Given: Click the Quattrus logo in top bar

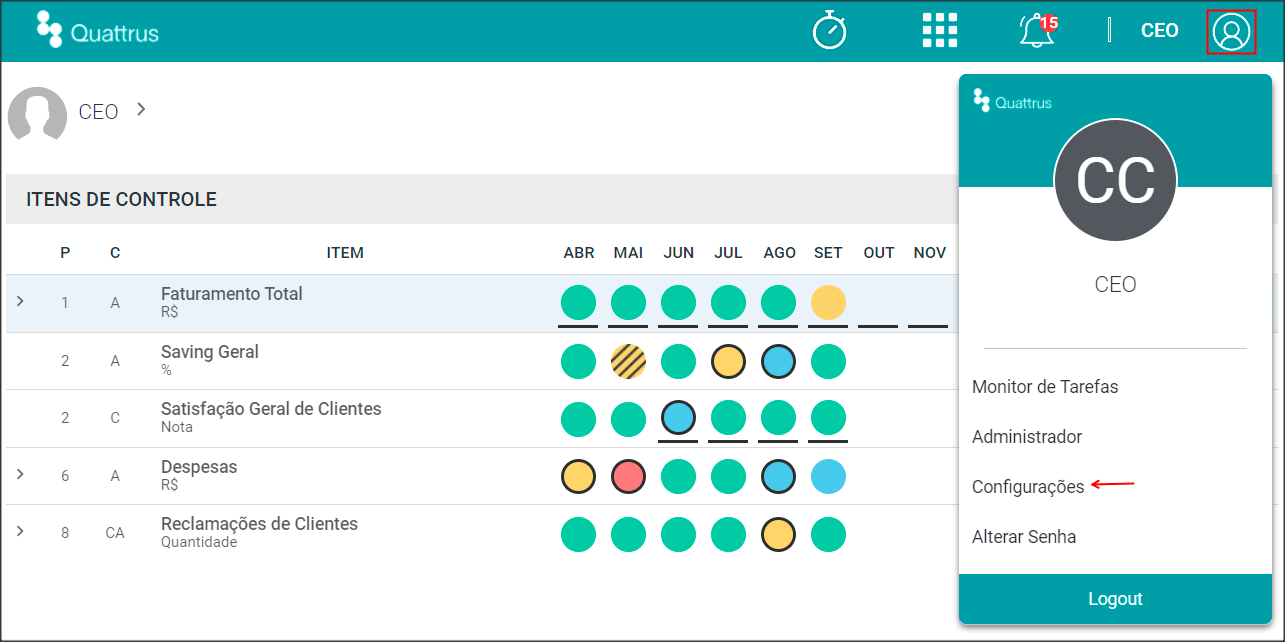Looking at the screenshot, I should (97, 30).
